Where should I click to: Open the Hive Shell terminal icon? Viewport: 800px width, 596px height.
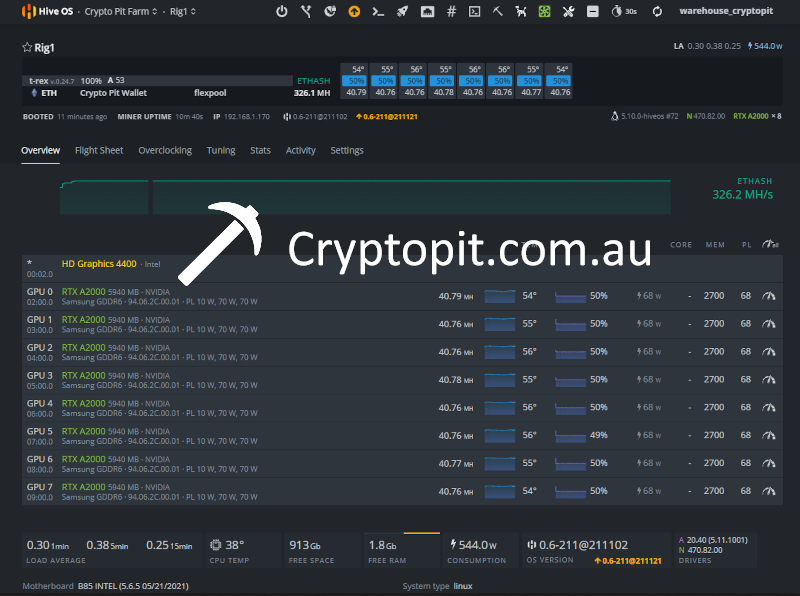(474, 11)
